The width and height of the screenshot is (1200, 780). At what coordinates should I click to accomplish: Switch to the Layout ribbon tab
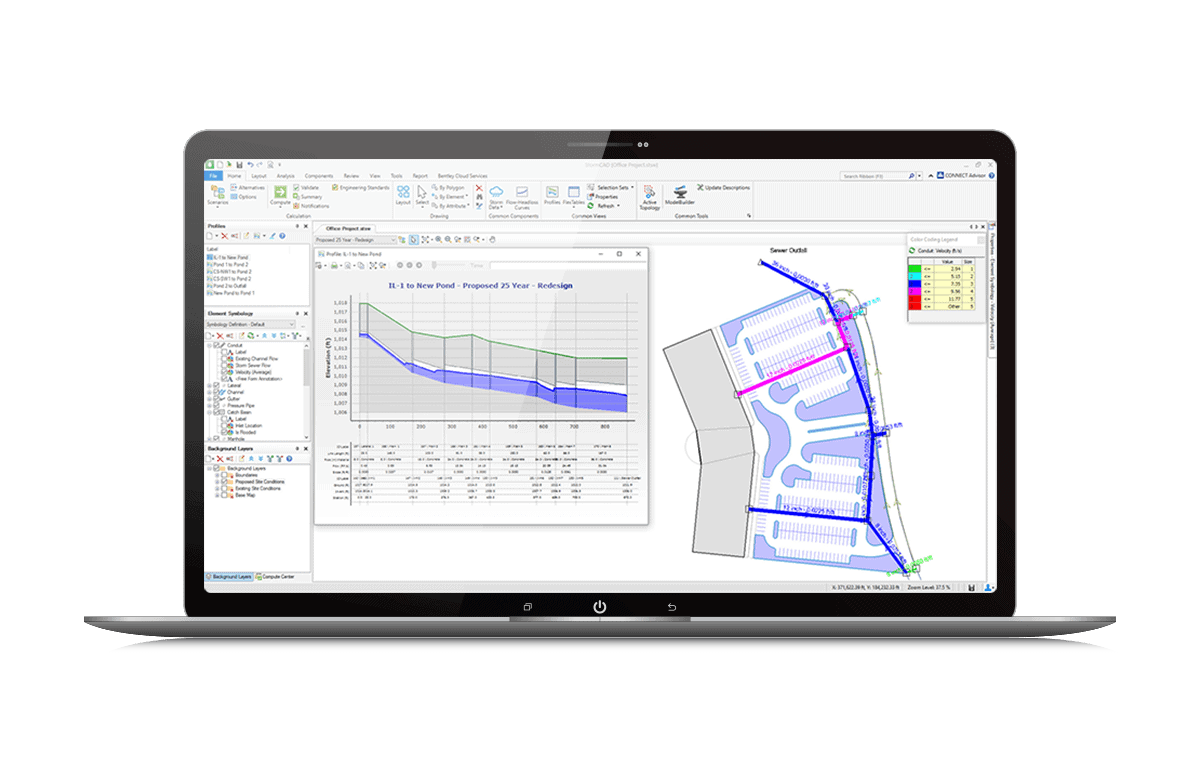click(259, 176)
